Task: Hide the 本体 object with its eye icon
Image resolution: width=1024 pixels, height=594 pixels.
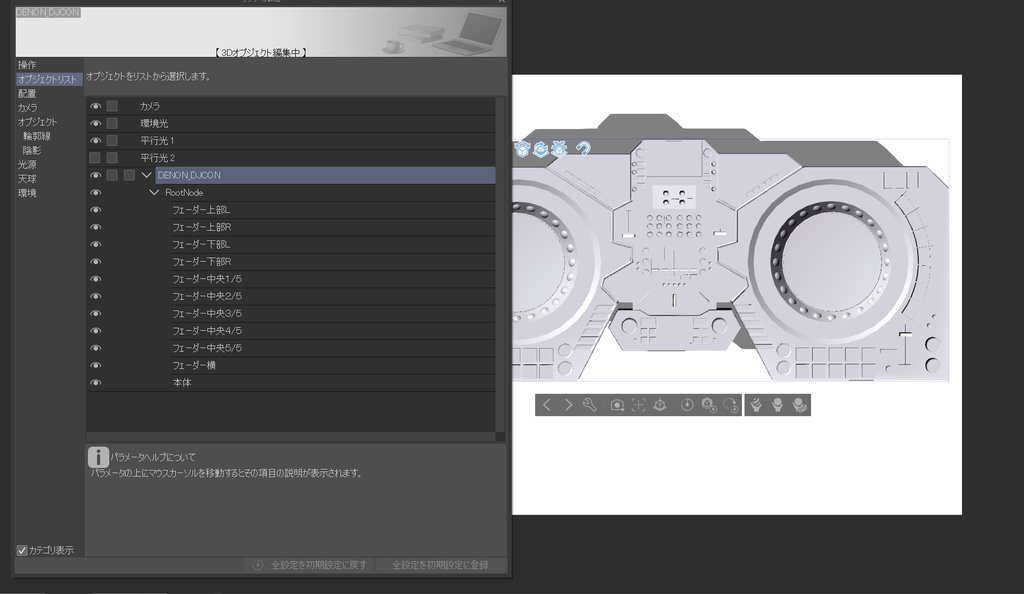Action: pyautogui.click(x=94, y=382)
